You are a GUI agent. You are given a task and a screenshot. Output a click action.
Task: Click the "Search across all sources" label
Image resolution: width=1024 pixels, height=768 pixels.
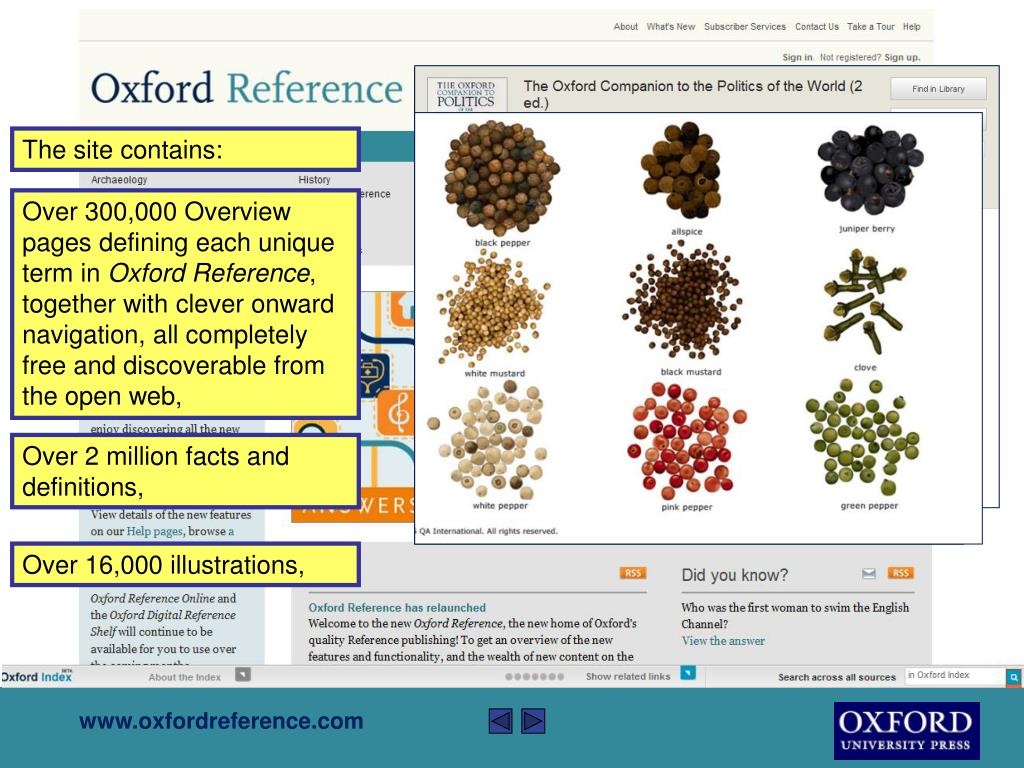[837, 677]
